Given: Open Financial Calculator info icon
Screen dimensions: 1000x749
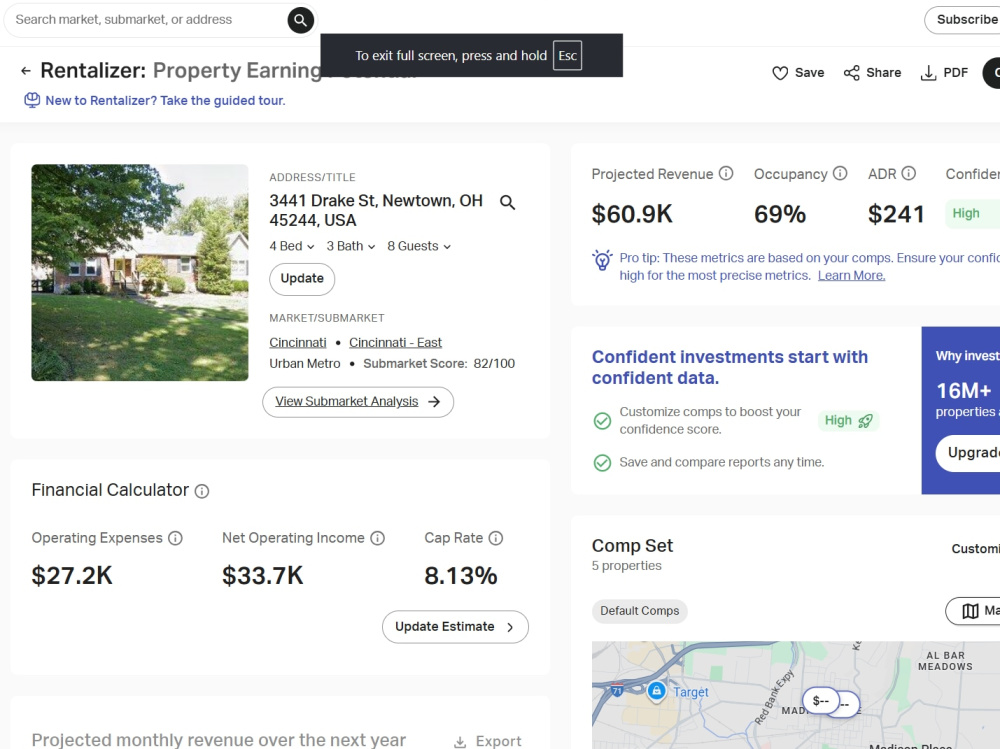Looking at the screenshot, I should point(202,491).
